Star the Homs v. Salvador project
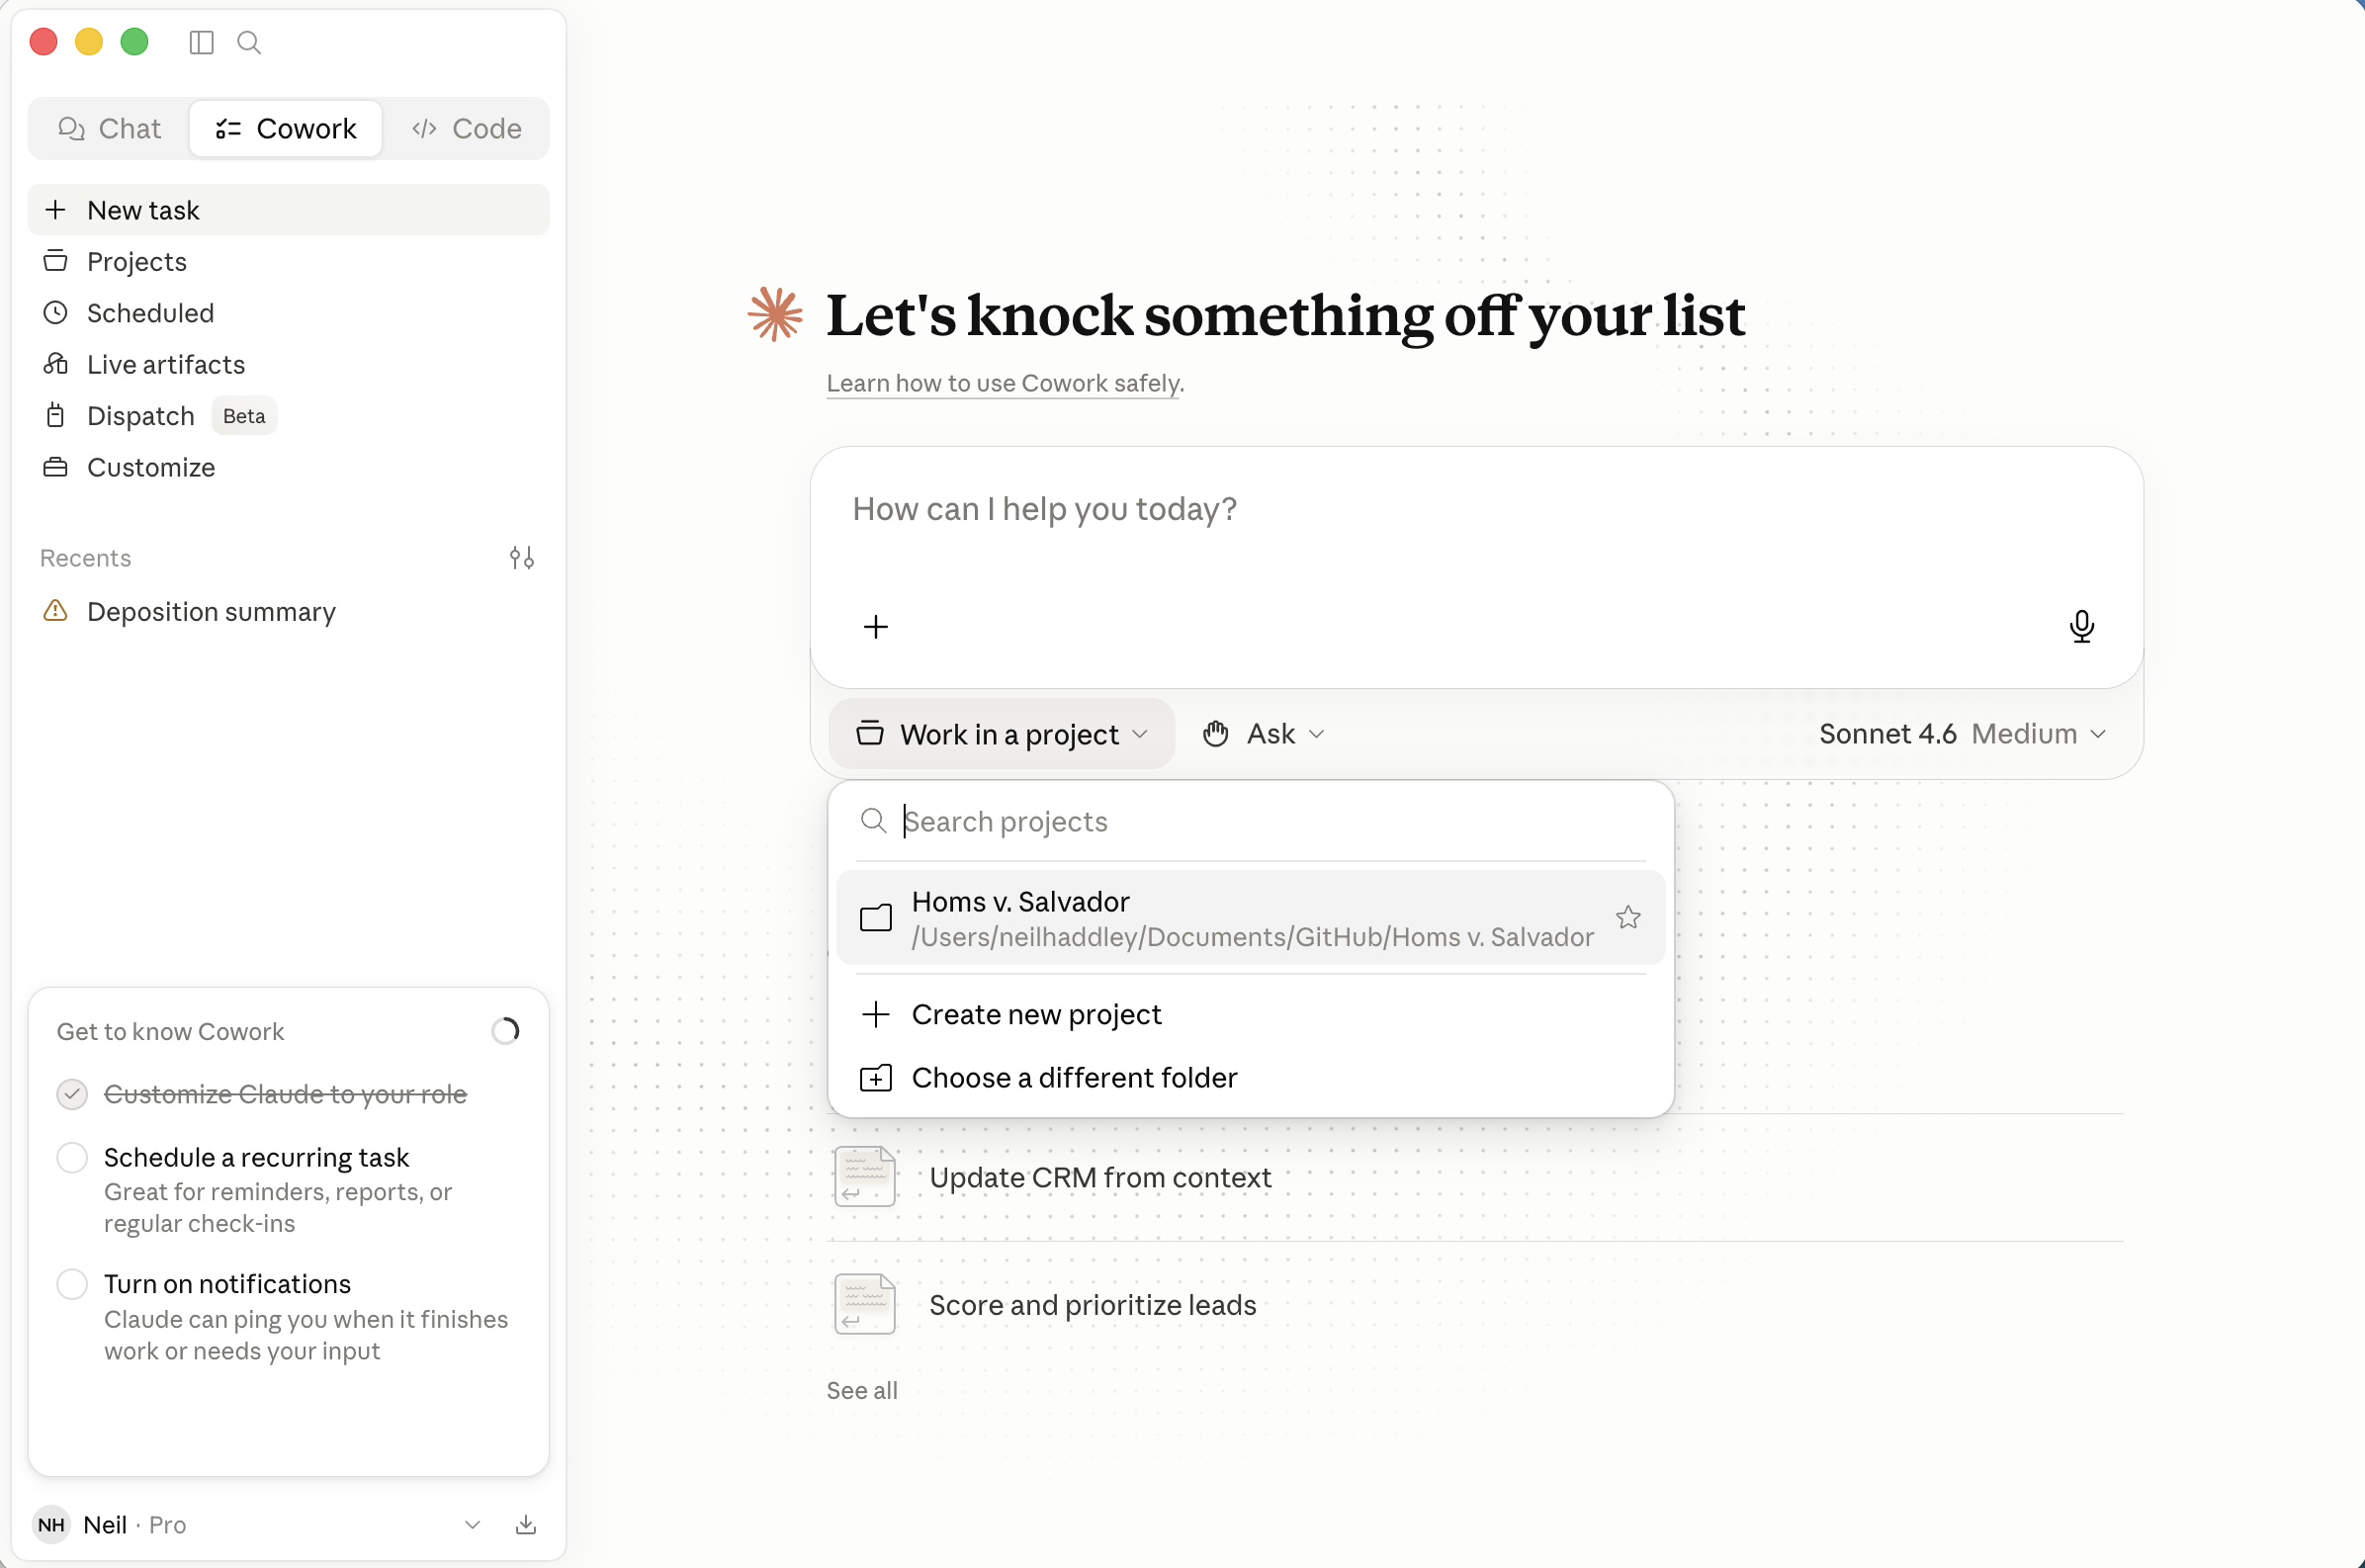Viewport: 2365px width, 1568px height. click(x=1628, y=917)
